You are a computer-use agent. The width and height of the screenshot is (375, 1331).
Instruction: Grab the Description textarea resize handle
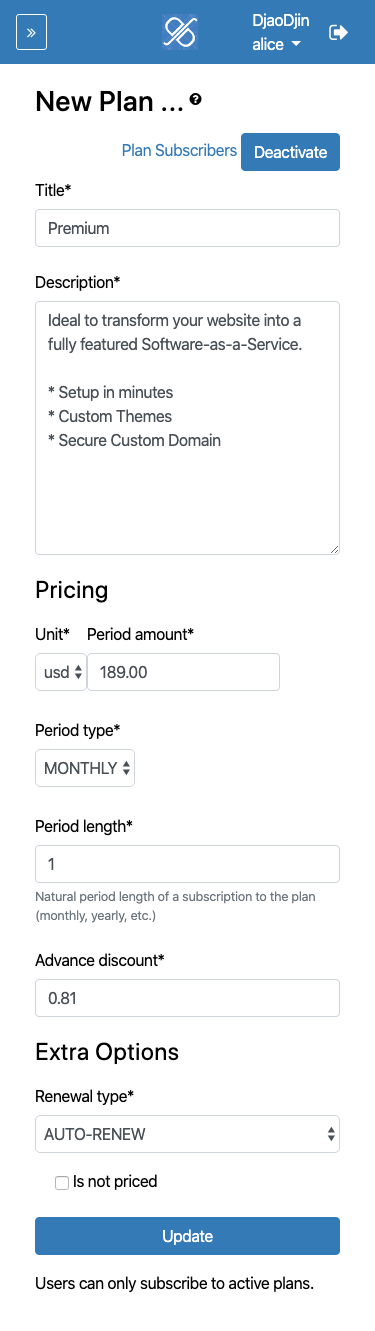click(334, 548)
